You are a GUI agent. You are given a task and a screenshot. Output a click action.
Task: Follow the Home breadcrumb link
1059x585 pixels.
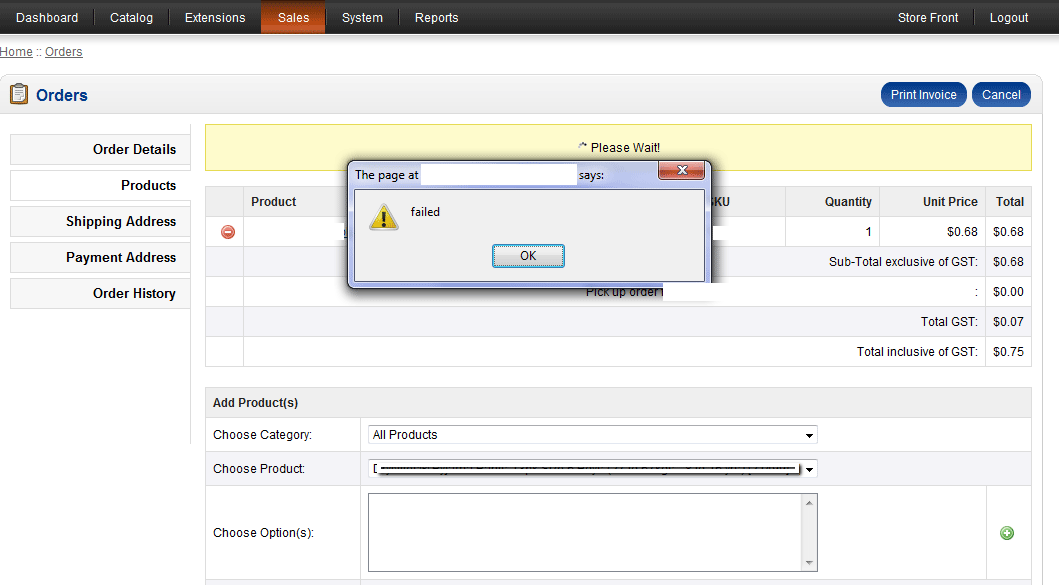click(x=16, y=51)
